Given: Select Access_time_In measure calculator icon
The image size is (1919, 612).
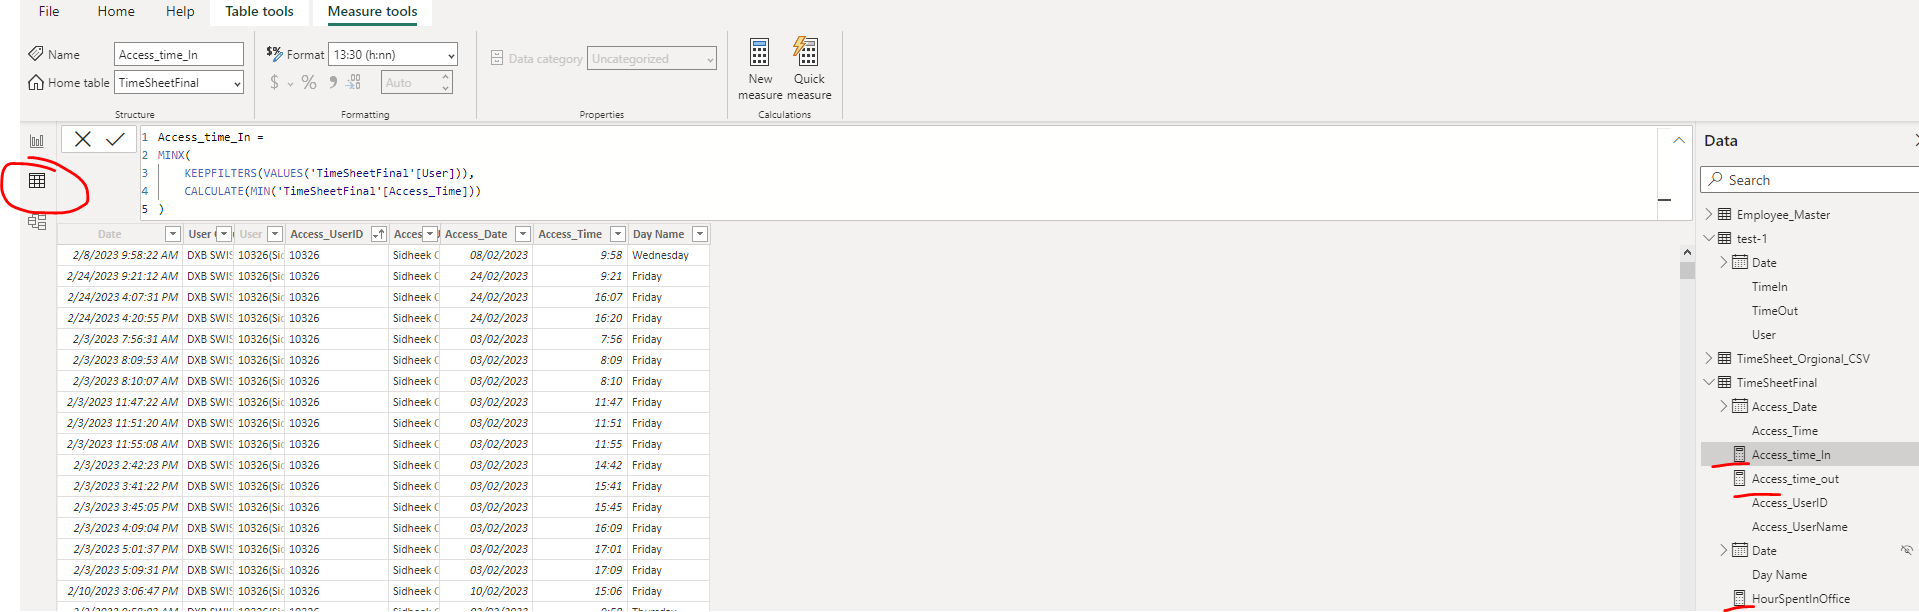Looking at the screenshot, I should coord(1739,455).
